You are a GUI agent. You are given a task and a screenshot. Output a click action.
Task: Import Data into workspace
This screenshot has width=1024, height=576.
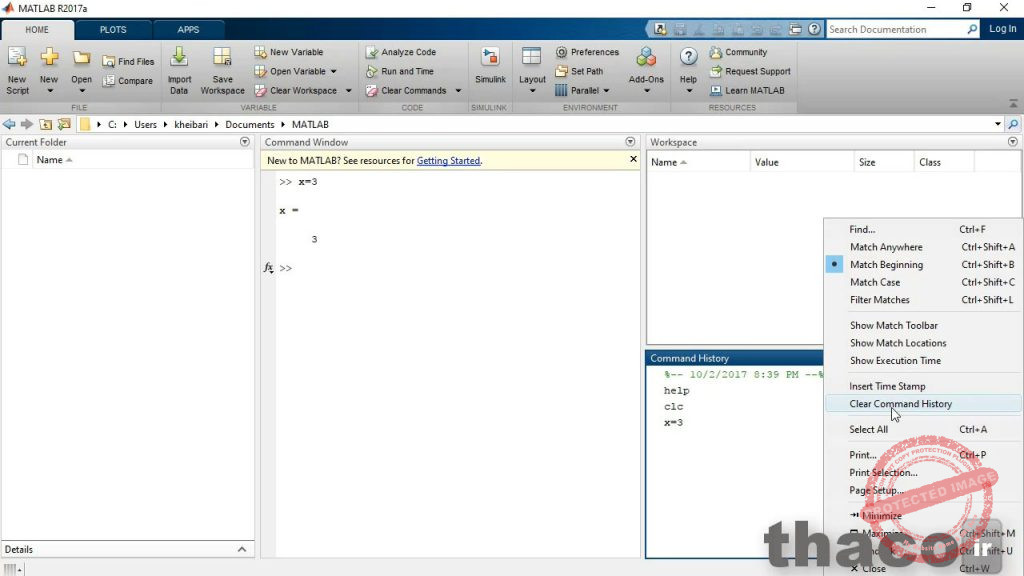pos(179,71)
